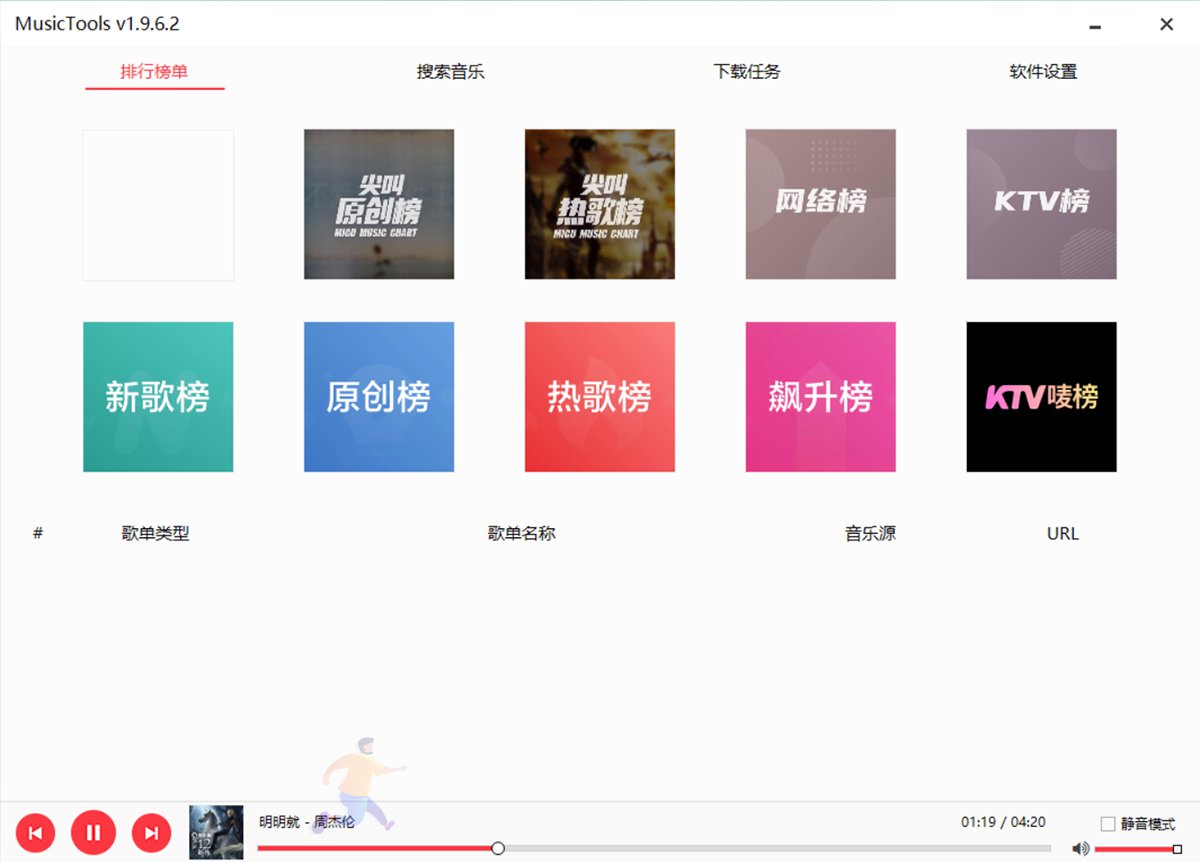The width and height of the screenshot is (1200, 862).
Task: Open the blue 原创榜 tile
Action: 379,397
